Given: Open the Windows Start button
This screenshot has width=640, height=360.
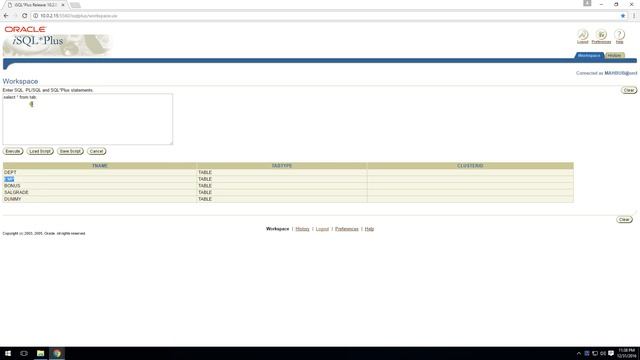Looking at the screenshot, I should (8, 353).
